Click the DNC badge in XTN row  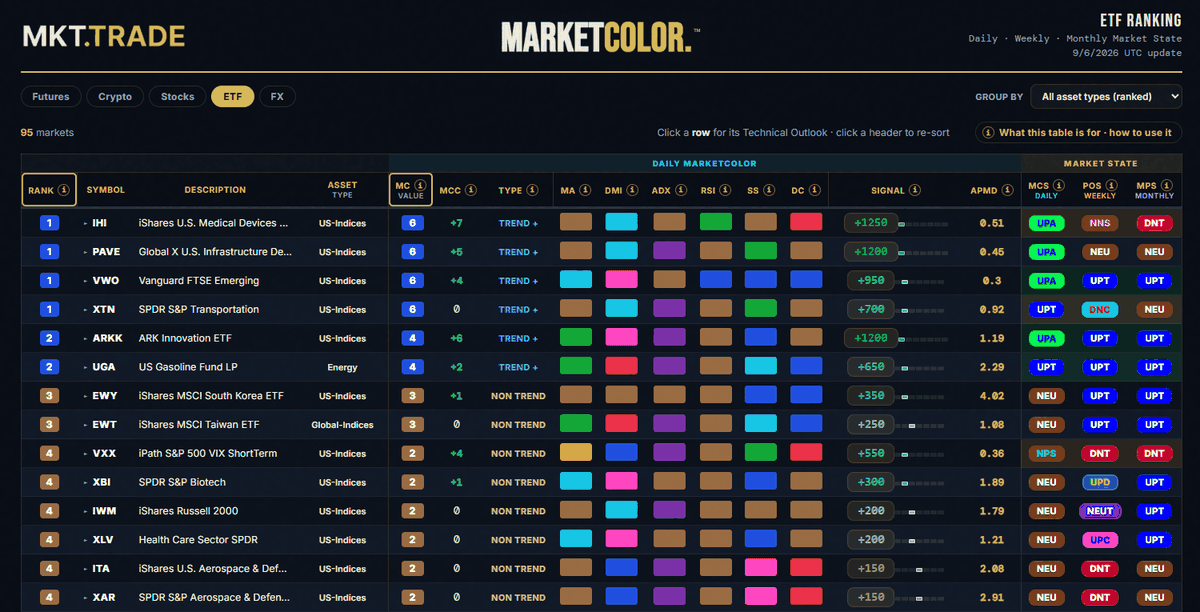1100,310
